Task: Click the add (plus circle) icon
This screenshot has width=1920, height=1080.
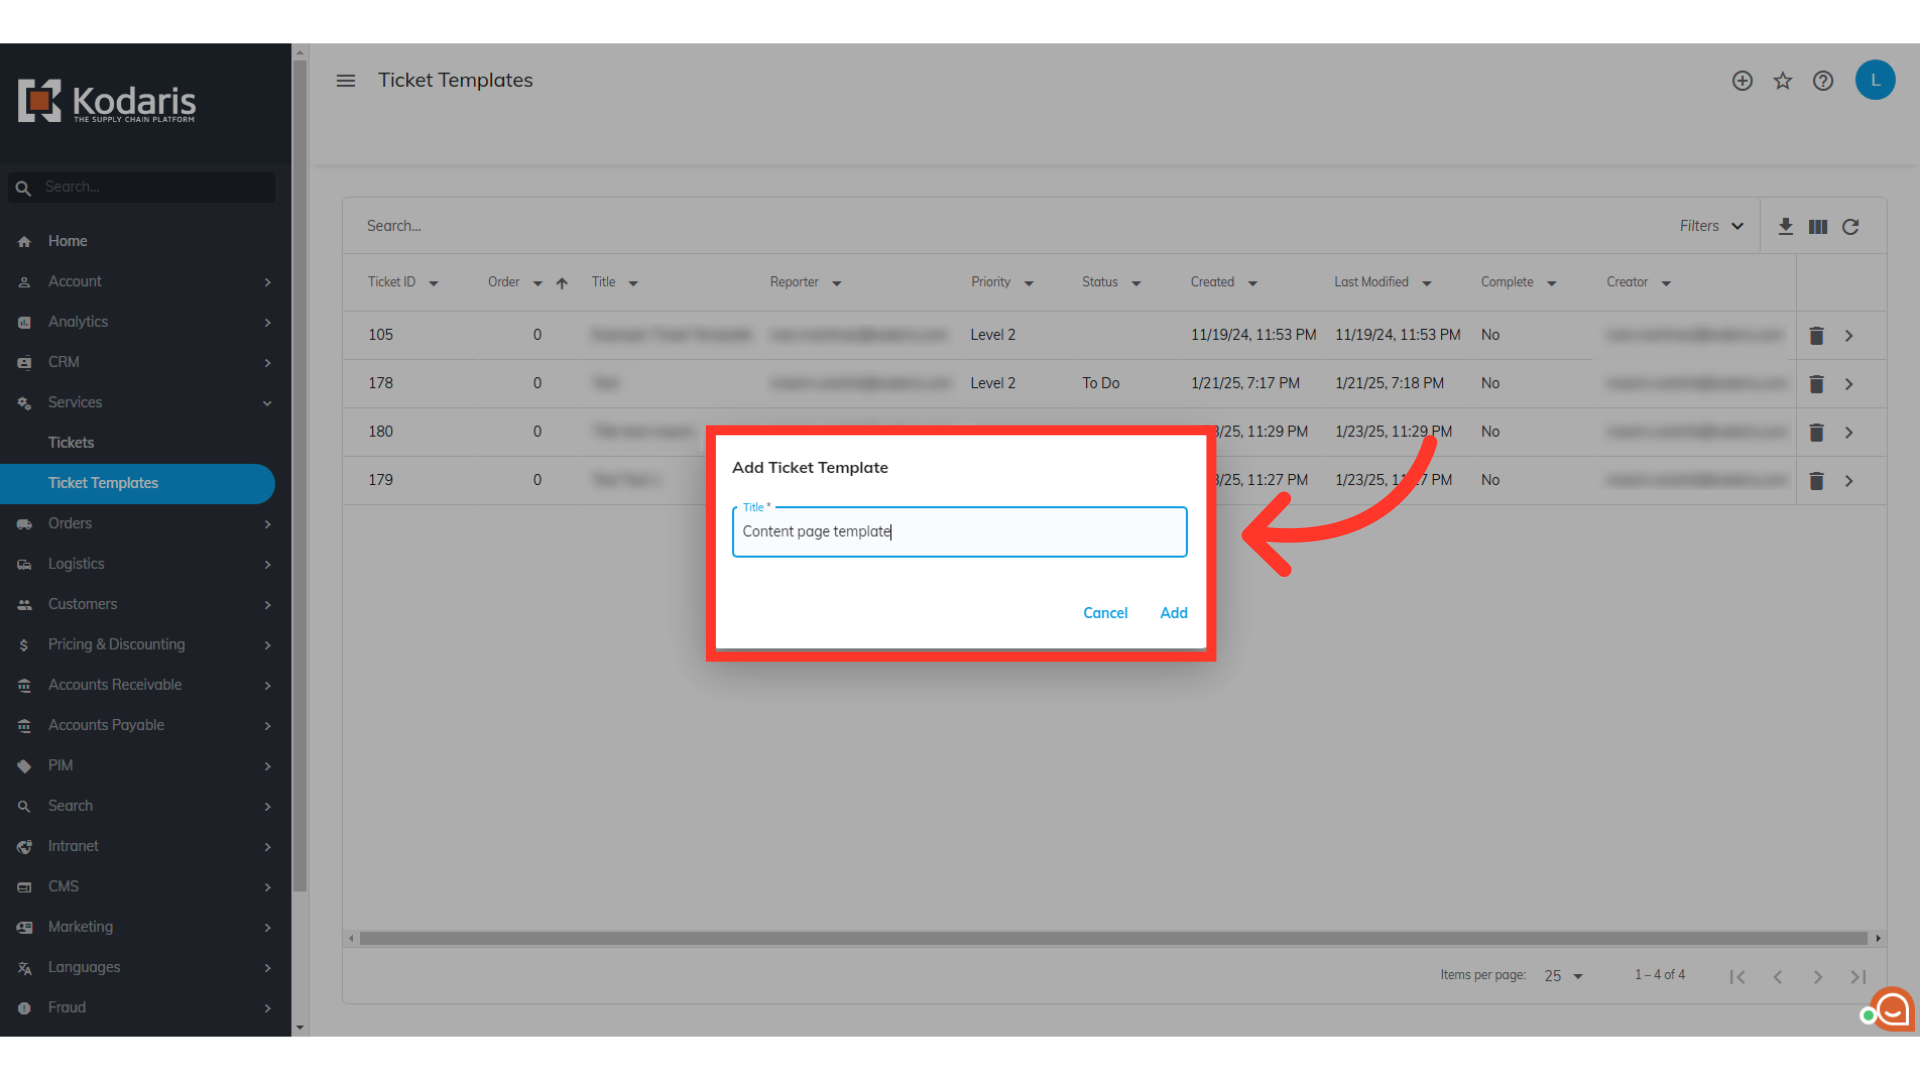Action: point(1742,81)
